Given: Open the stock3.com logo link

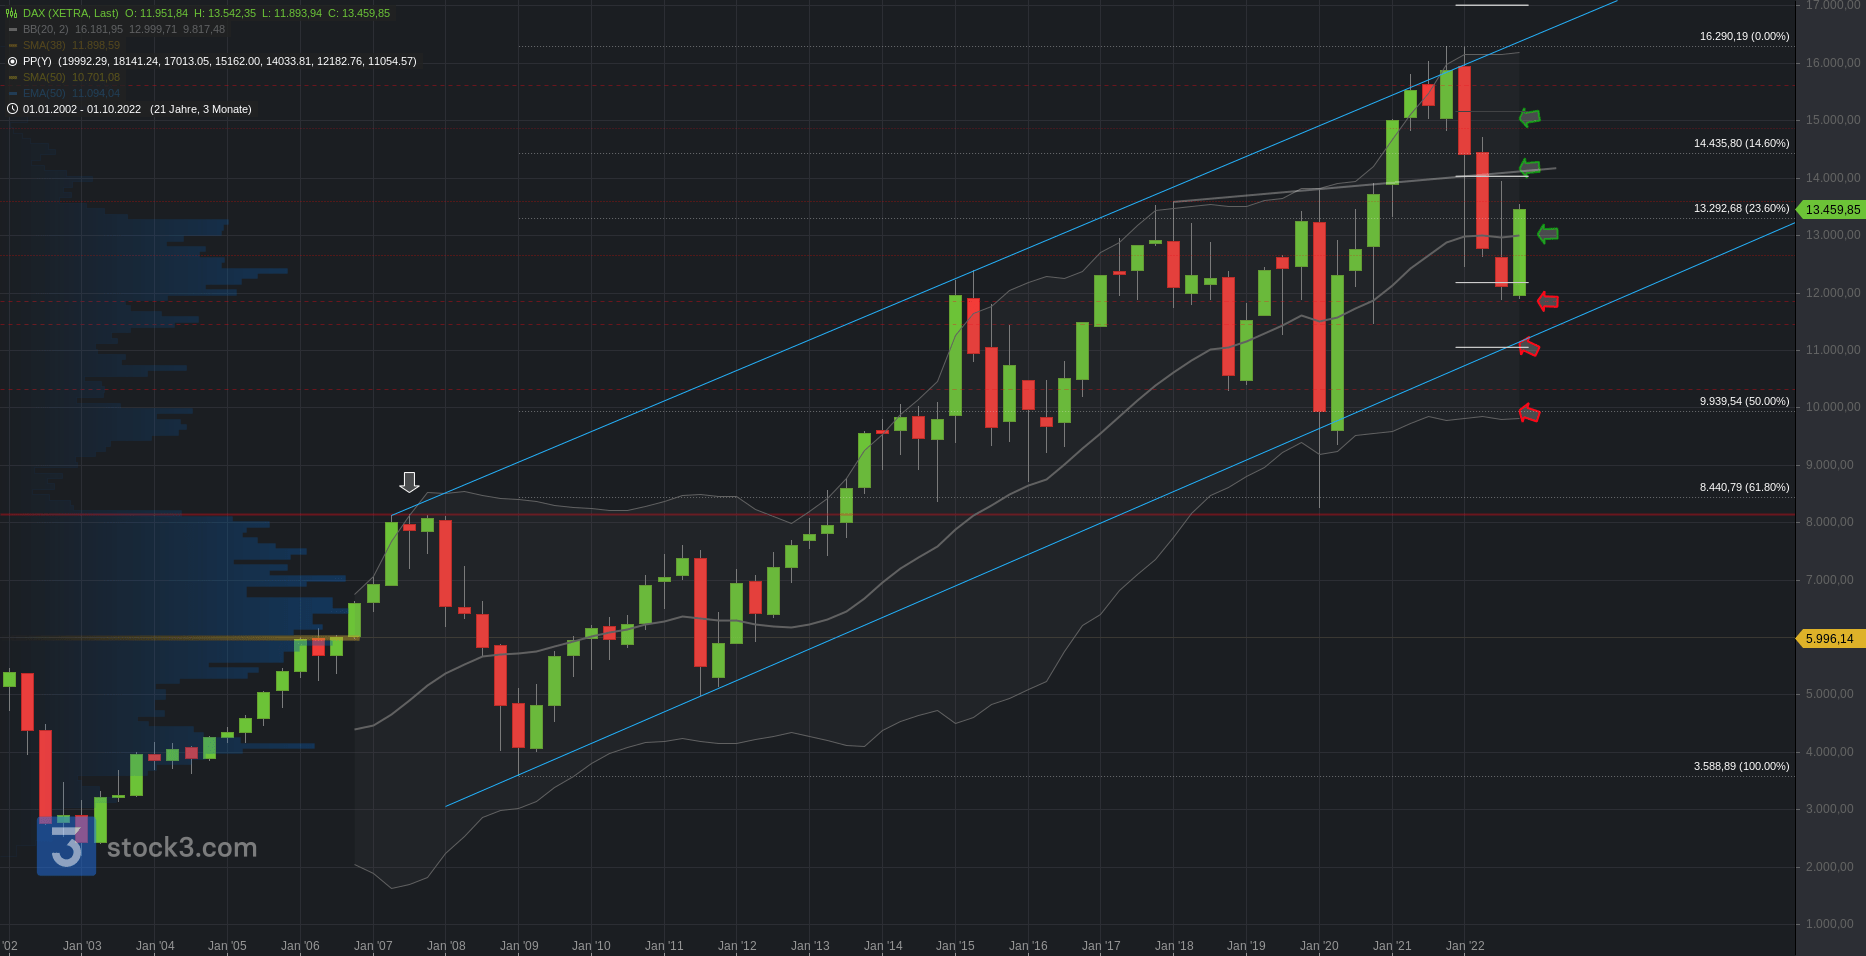Looking at the screenshot, I should 147,847.
